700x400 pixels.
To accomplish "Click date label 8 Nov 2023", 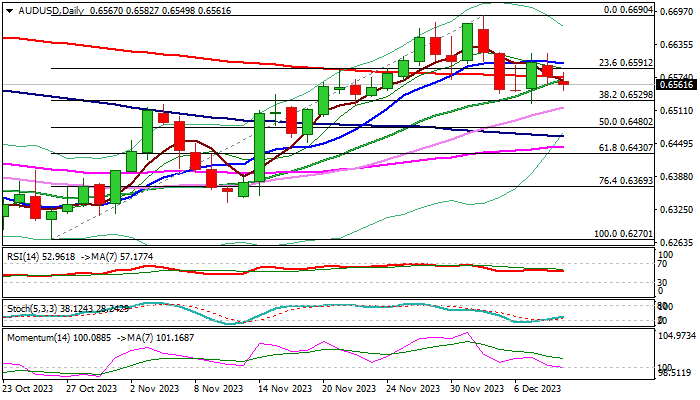I will pyautogui.click(x=219, y=389).
